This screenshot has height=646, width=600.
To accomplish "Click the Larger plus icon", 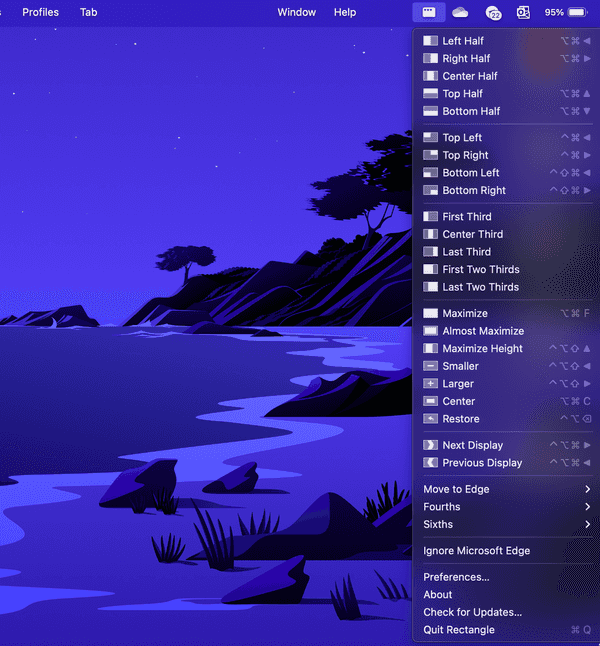I will click(431, 384).
